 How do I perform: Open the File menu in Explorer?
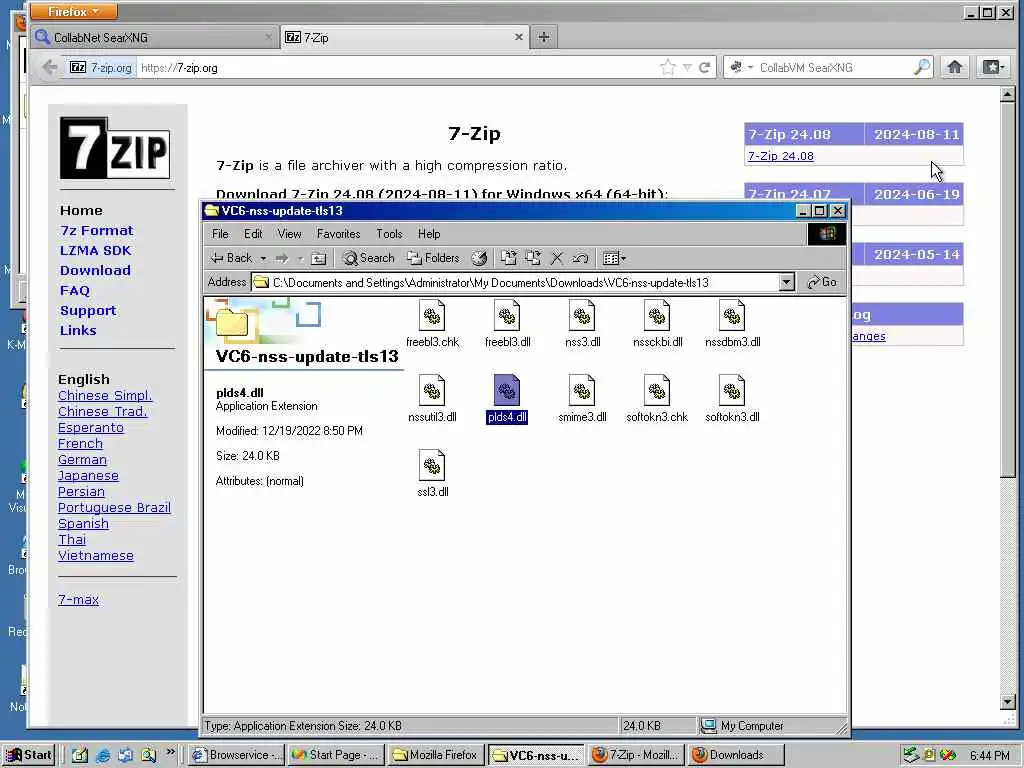(x=220, y=234)
